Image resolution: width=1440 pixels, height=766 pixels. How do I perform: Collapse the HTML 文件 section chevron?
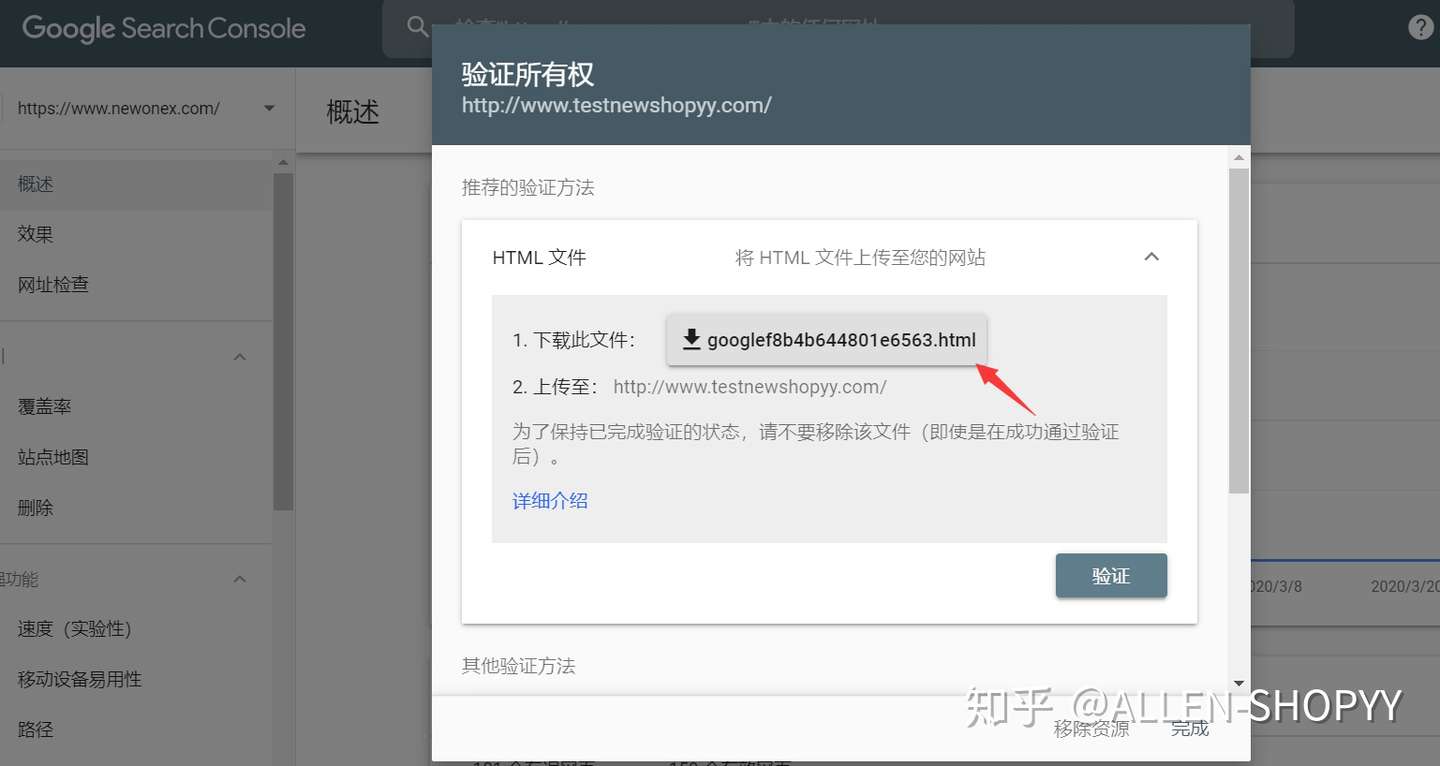1152,257
